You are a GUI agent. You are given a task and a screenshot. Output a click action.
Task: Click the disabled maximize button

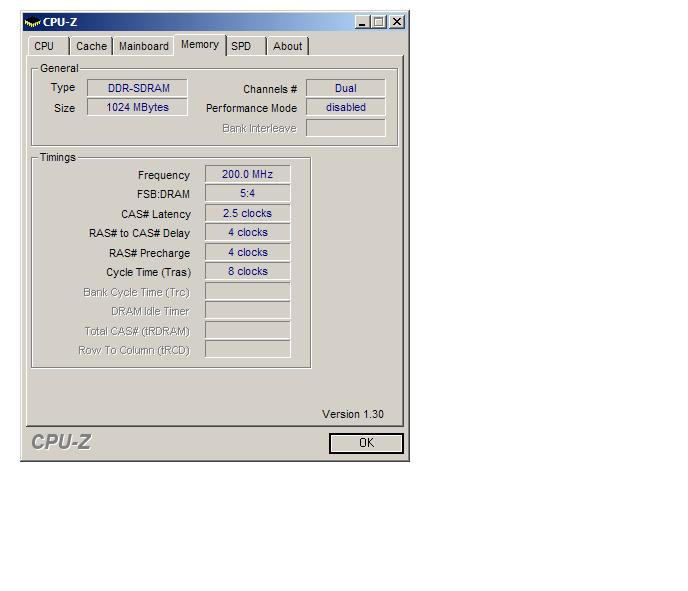coord(379,22)
